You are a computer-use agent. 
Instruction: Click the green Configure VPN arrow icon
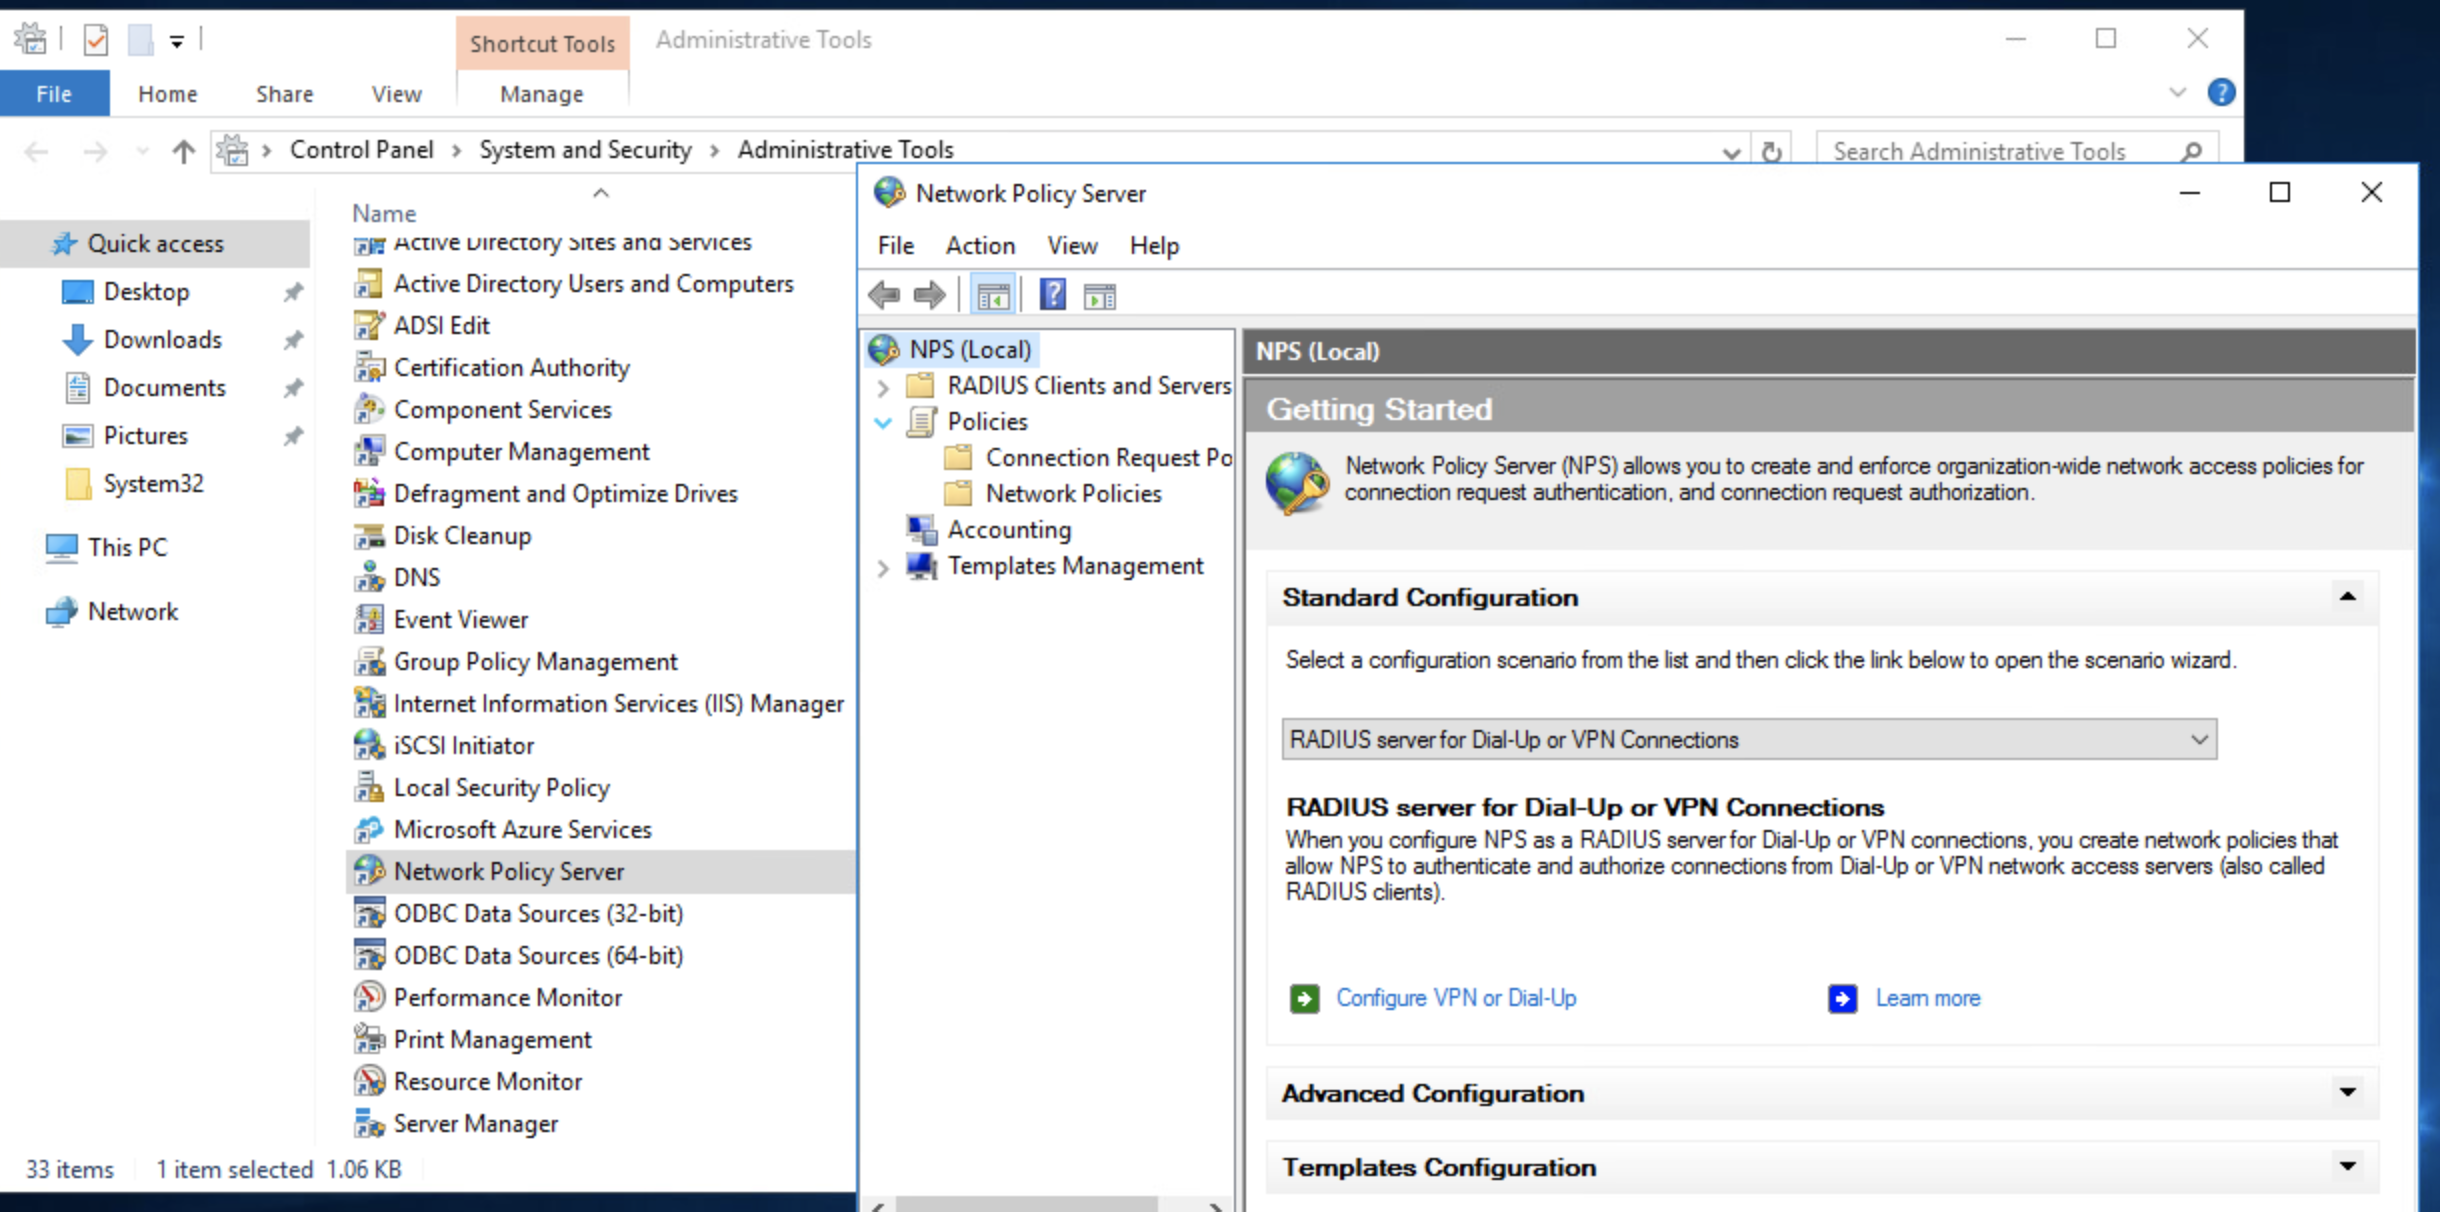tap(1304, 998)
